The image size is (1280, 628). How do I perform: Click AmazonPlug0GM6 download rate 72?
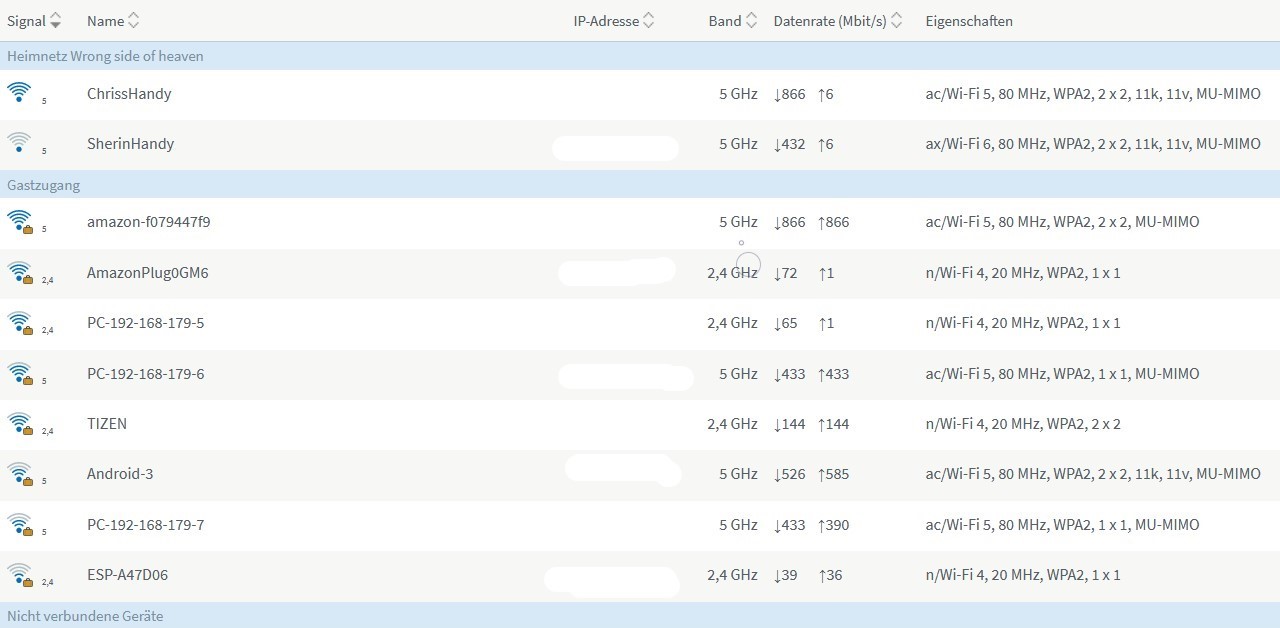(x=785, y=273)
